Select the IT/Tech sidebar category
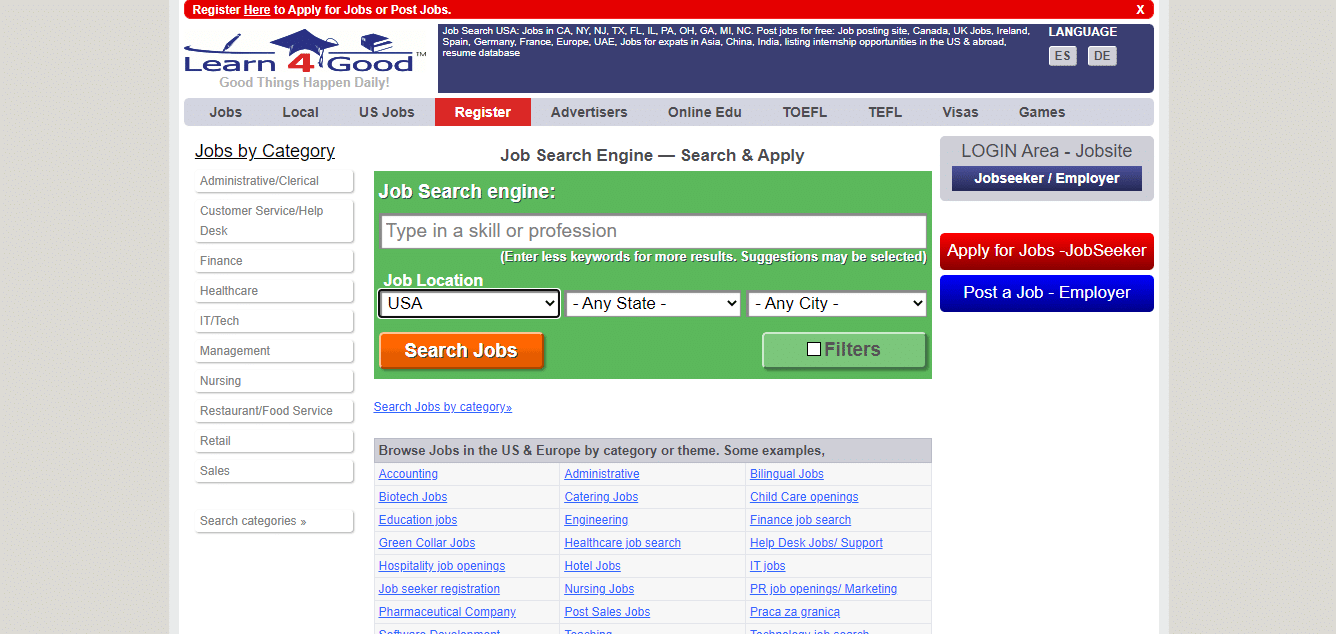Viewport: 1336px width, 634px height. coord(275,321)
